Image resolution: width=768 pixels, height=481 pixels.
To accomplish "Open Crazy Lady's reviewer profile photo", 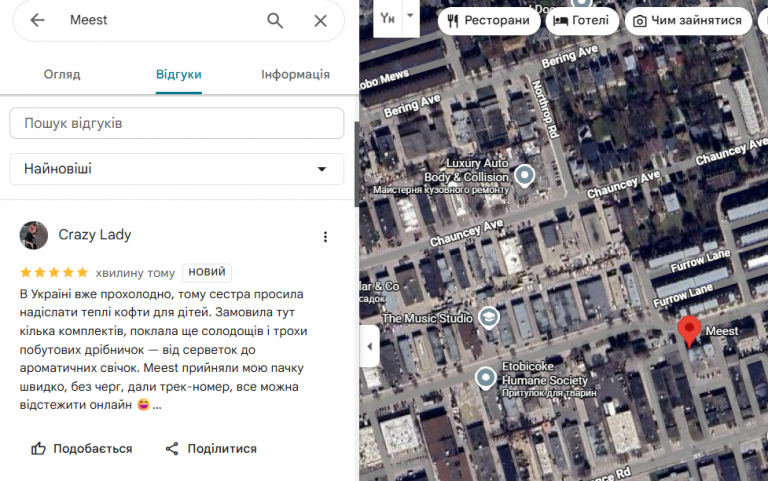I will tap(34, 235).
